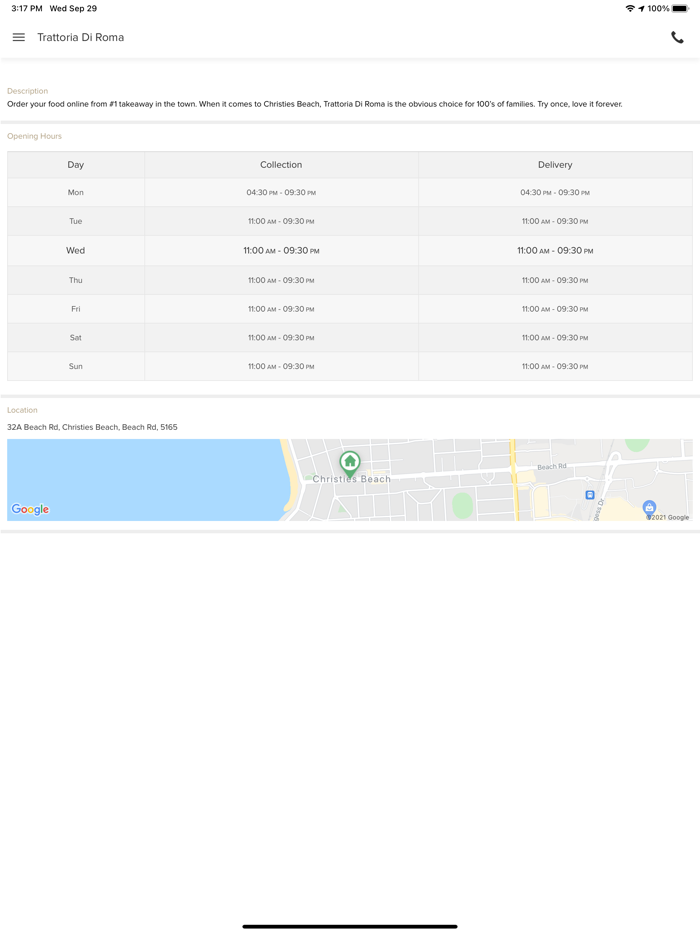The image size is (700, 934).
Task: Click Wednesday delivery hours cell
Action: pos(555,251)
